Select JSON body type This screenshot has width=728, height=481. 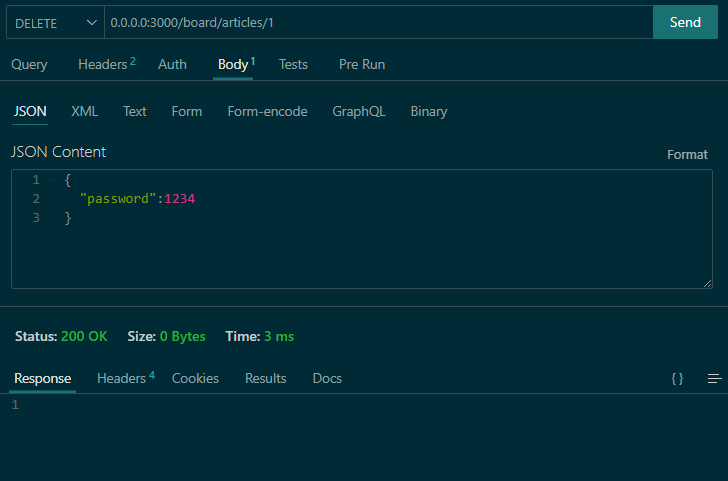point(30,111)
